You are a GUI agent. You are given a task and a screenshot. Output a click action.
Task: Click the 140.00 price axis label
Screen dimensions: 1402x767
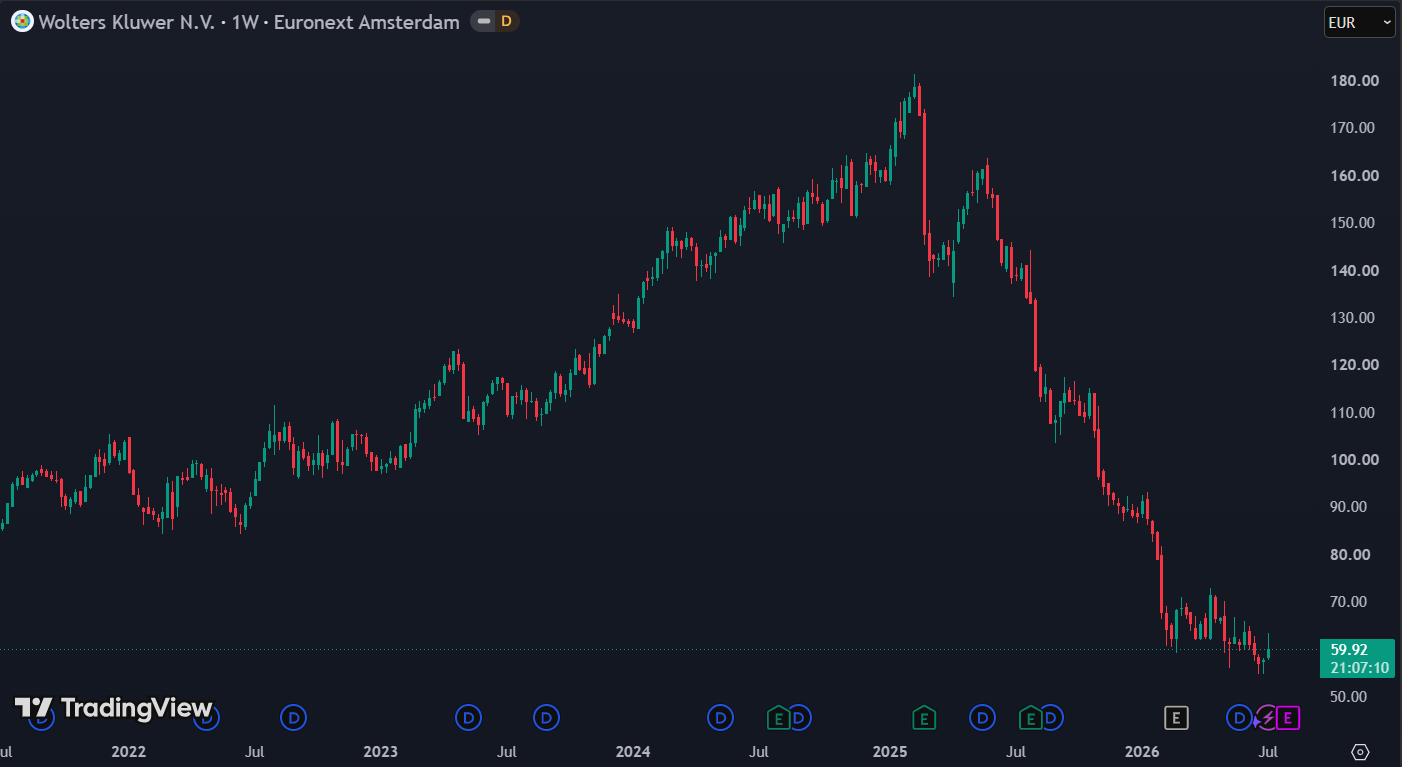1355,271
